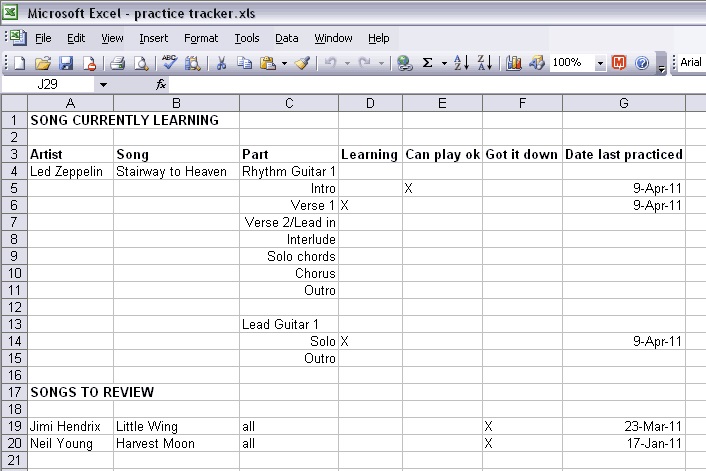The image size is (706, 471).
Task: Select the Date last practiced header cell
Action: (624, 154)
